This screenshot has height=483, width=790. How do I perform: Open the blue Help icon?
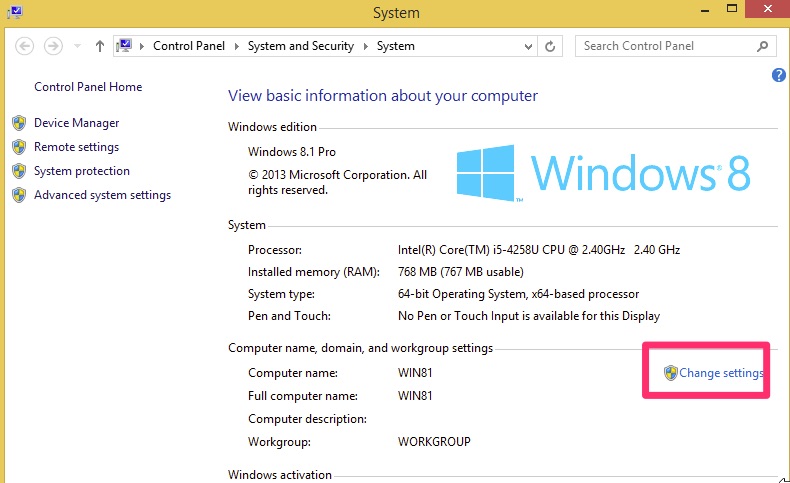tap(778, 75)
